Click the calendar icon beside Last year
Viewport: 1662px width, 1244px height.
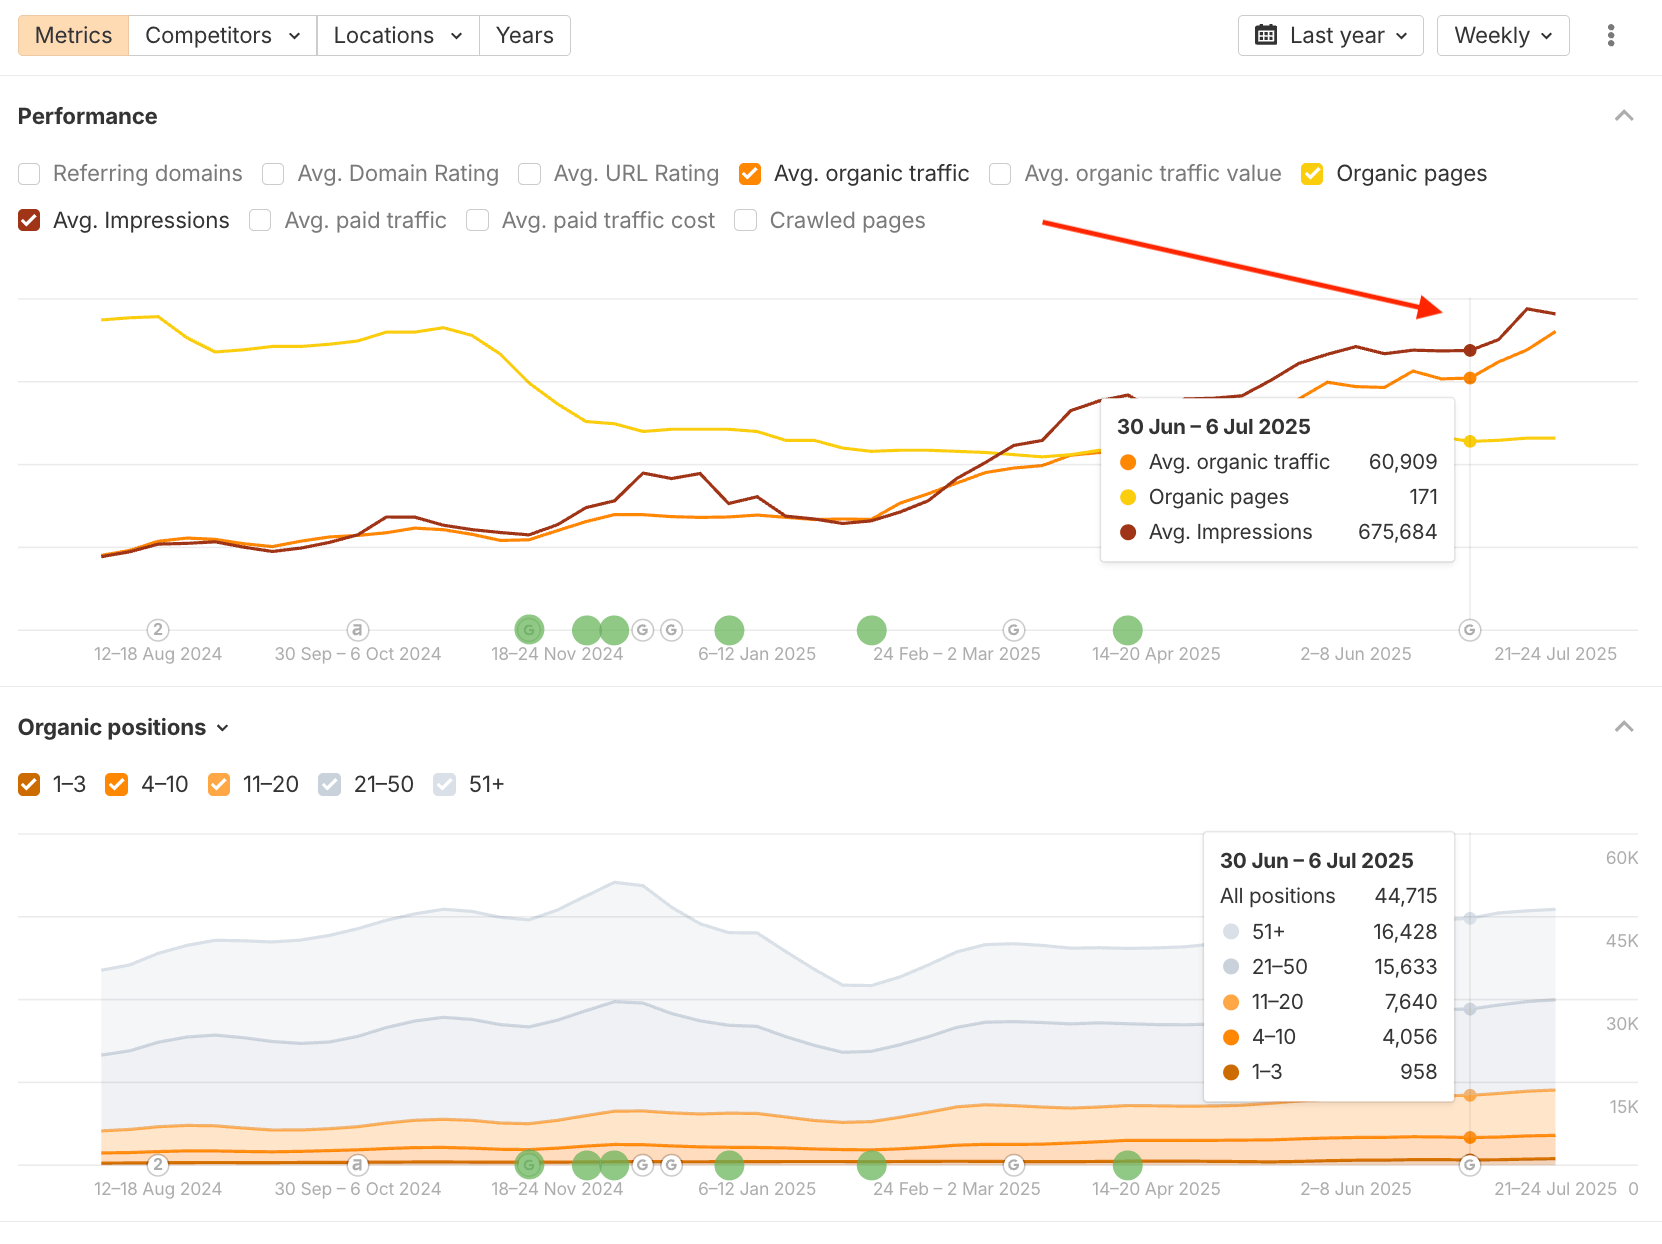(1266, 36)
